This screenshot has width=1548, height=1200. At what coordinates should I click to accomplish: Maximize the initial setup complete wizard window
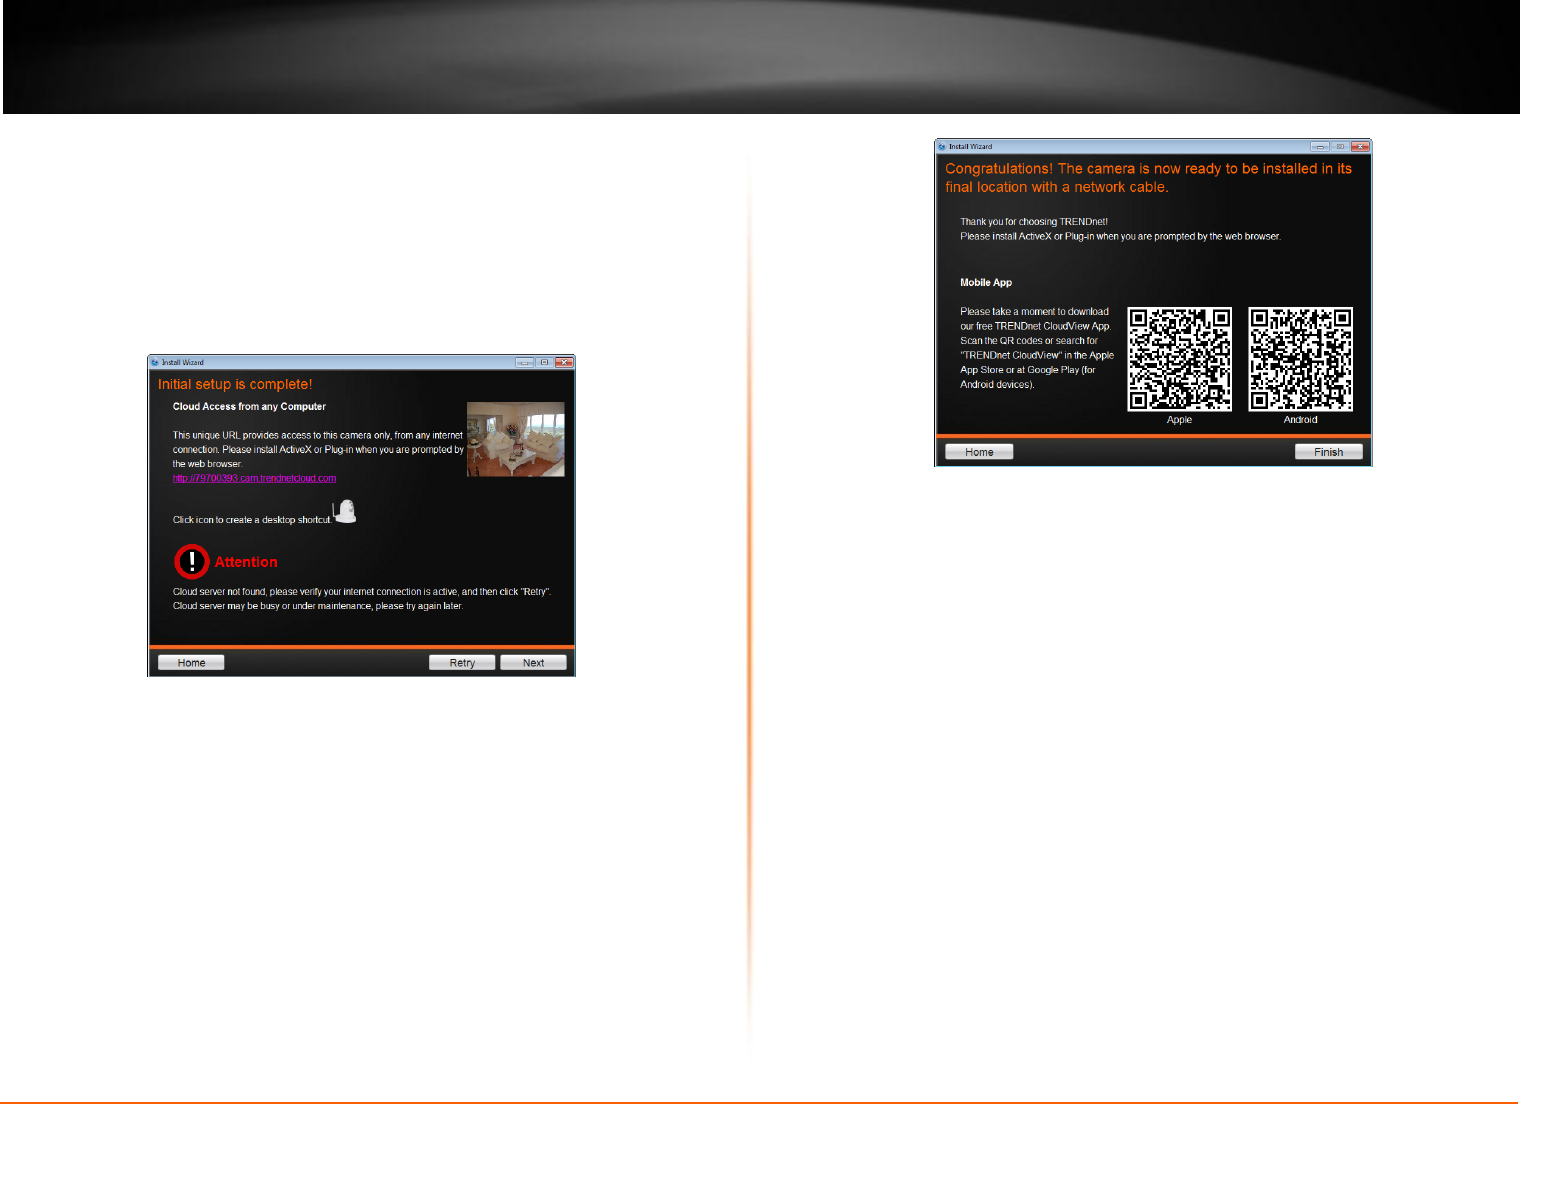click(544, 362)
